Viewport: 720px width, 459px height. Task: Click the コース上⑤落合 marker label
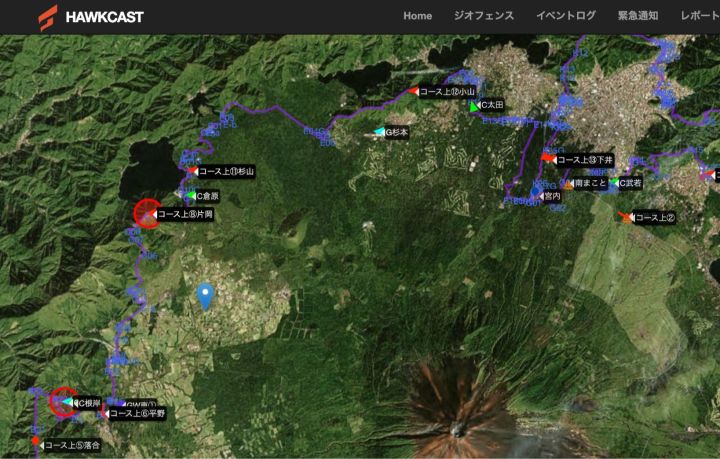pyautogui.click(x=71, y=445)
